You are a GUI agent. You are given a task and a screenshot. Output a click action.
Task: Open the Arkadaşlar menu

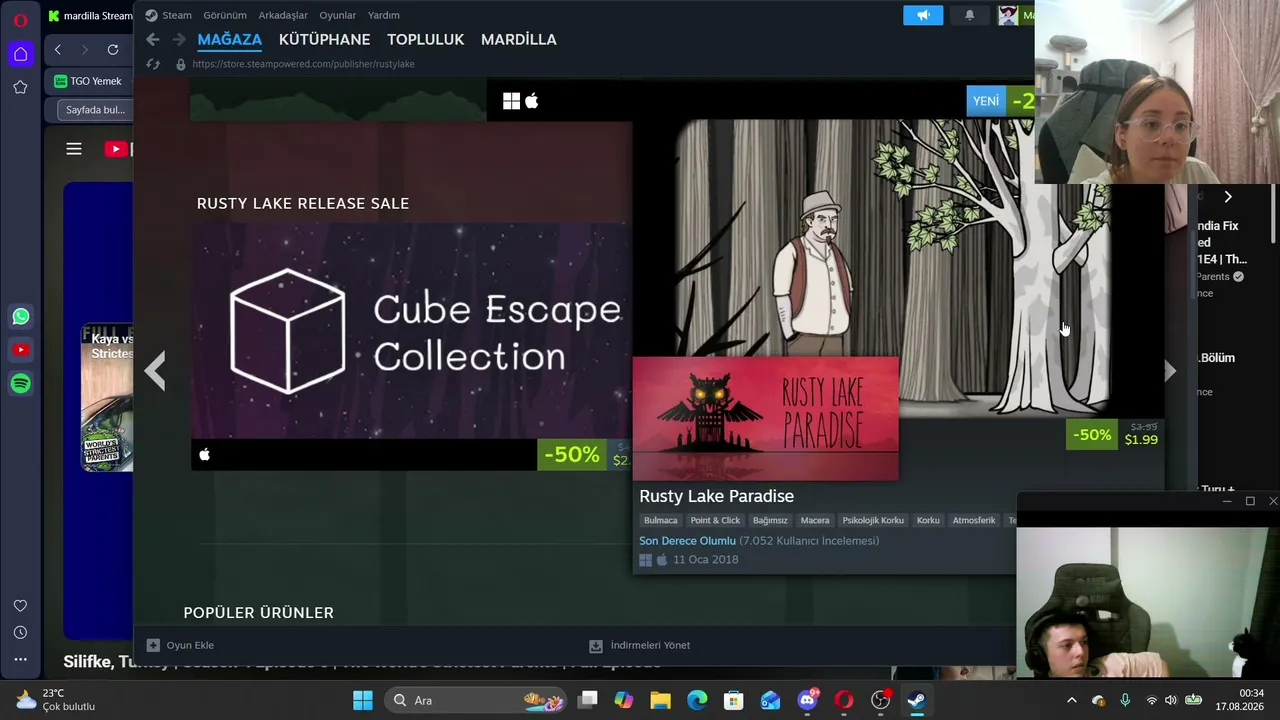click(x=283, y=15)
